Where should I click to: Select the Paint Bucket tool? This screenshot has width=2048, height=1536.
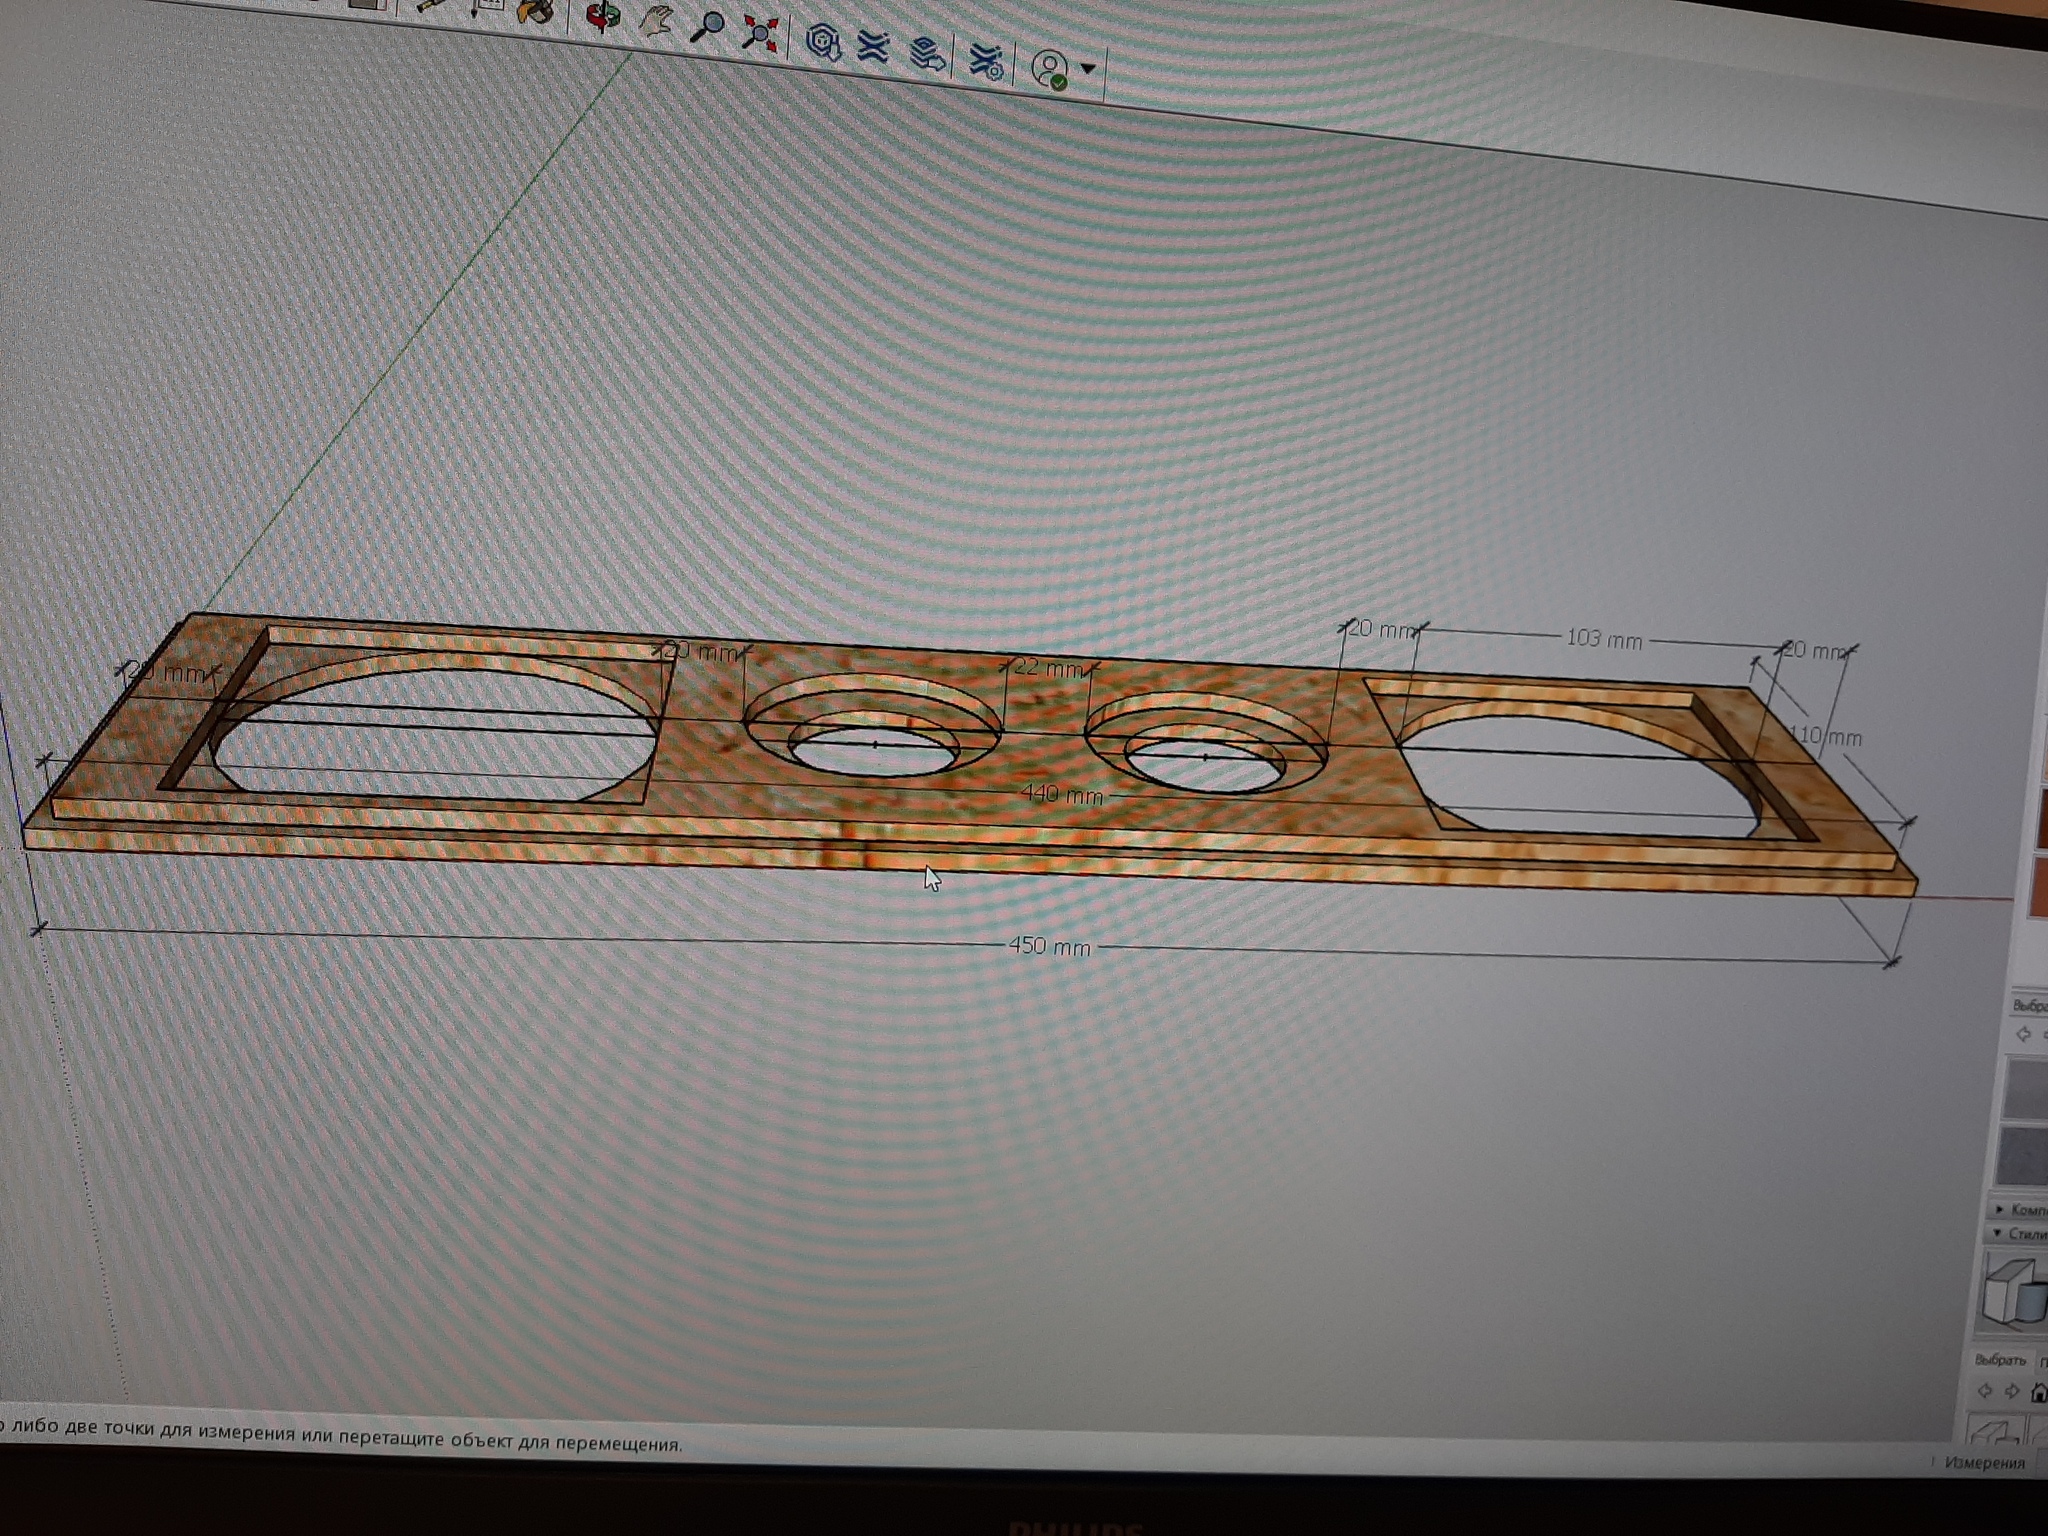(535, 9)
